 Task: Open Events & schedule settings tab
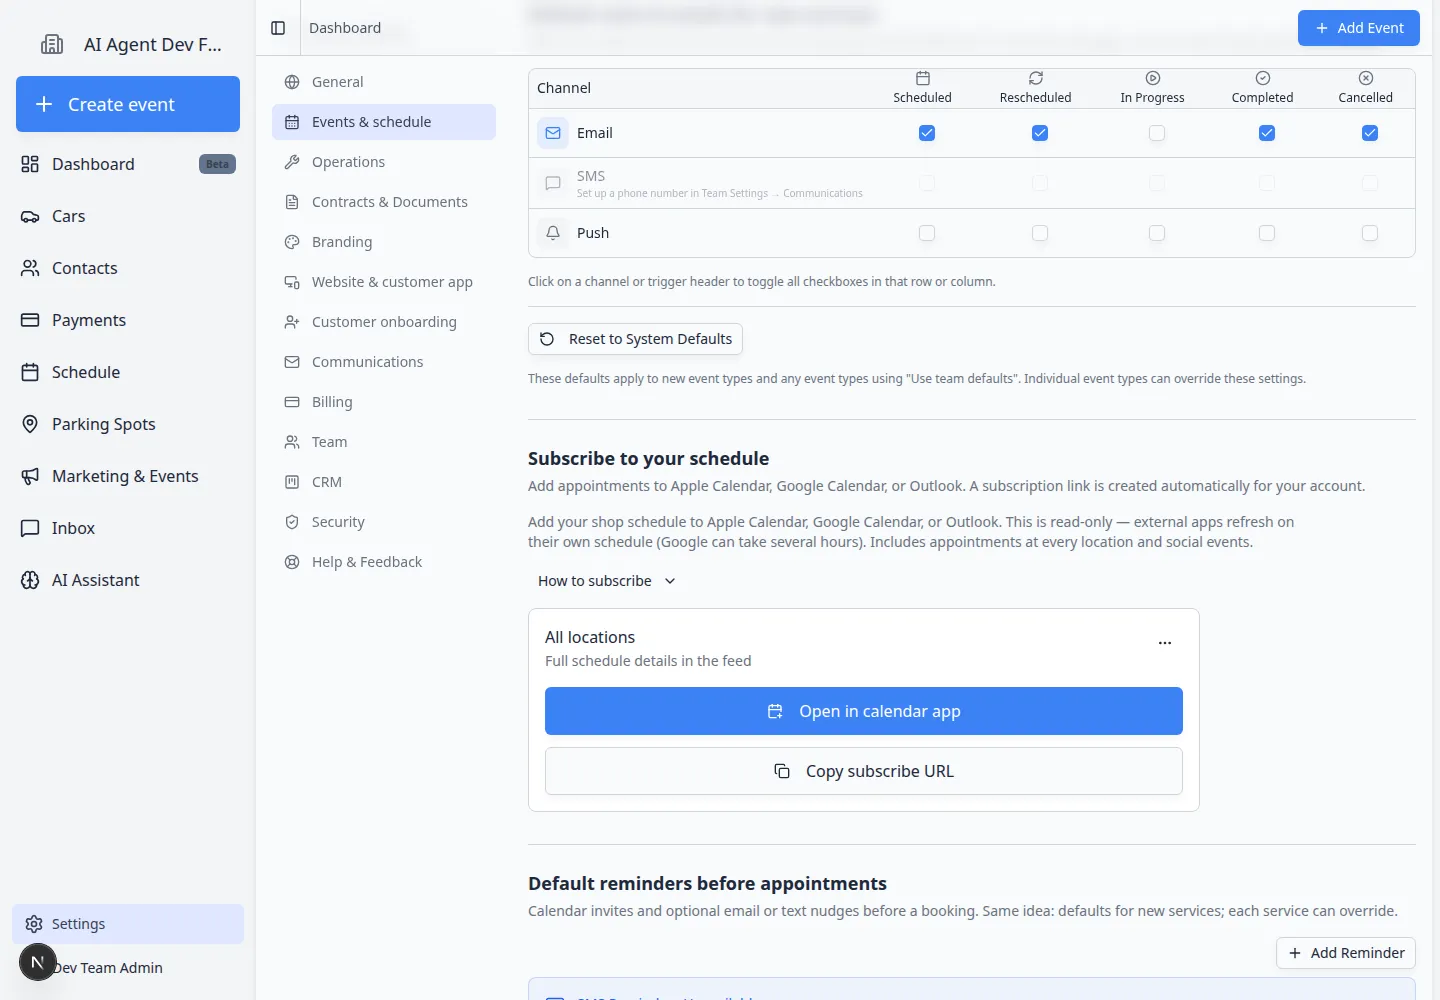[384, 122]
